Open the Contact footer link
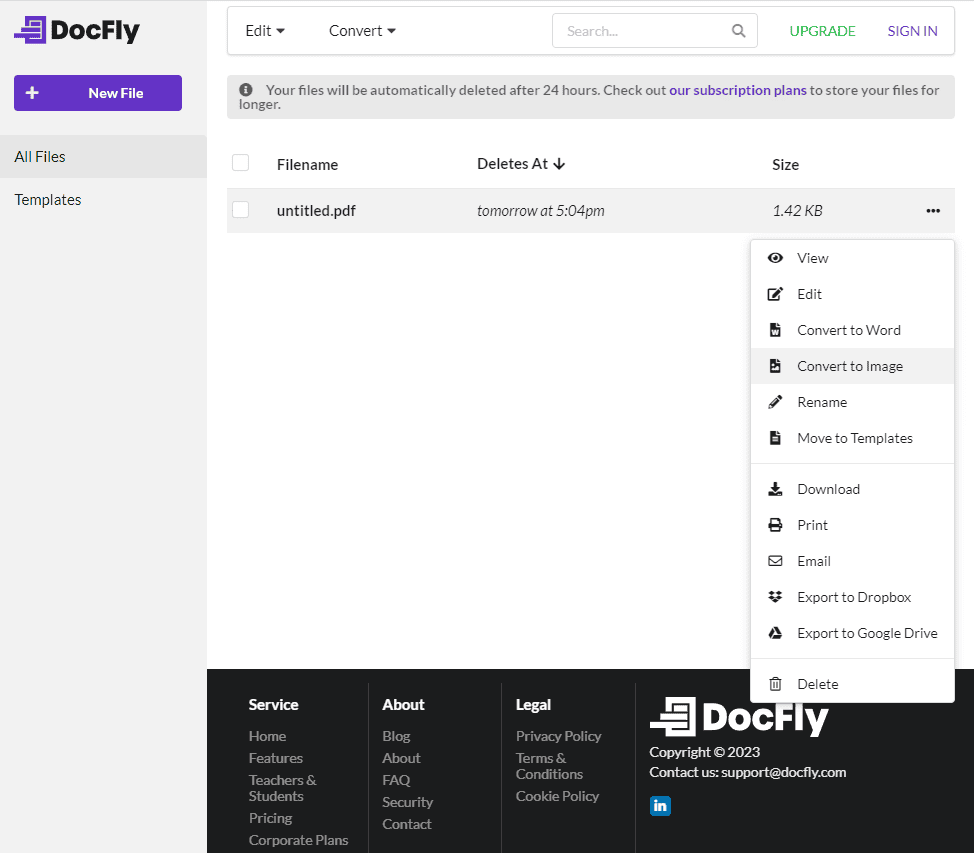Image resolution: width=974 pixels, height=853 pixels. pyautogui.click(x=407, y=824)
